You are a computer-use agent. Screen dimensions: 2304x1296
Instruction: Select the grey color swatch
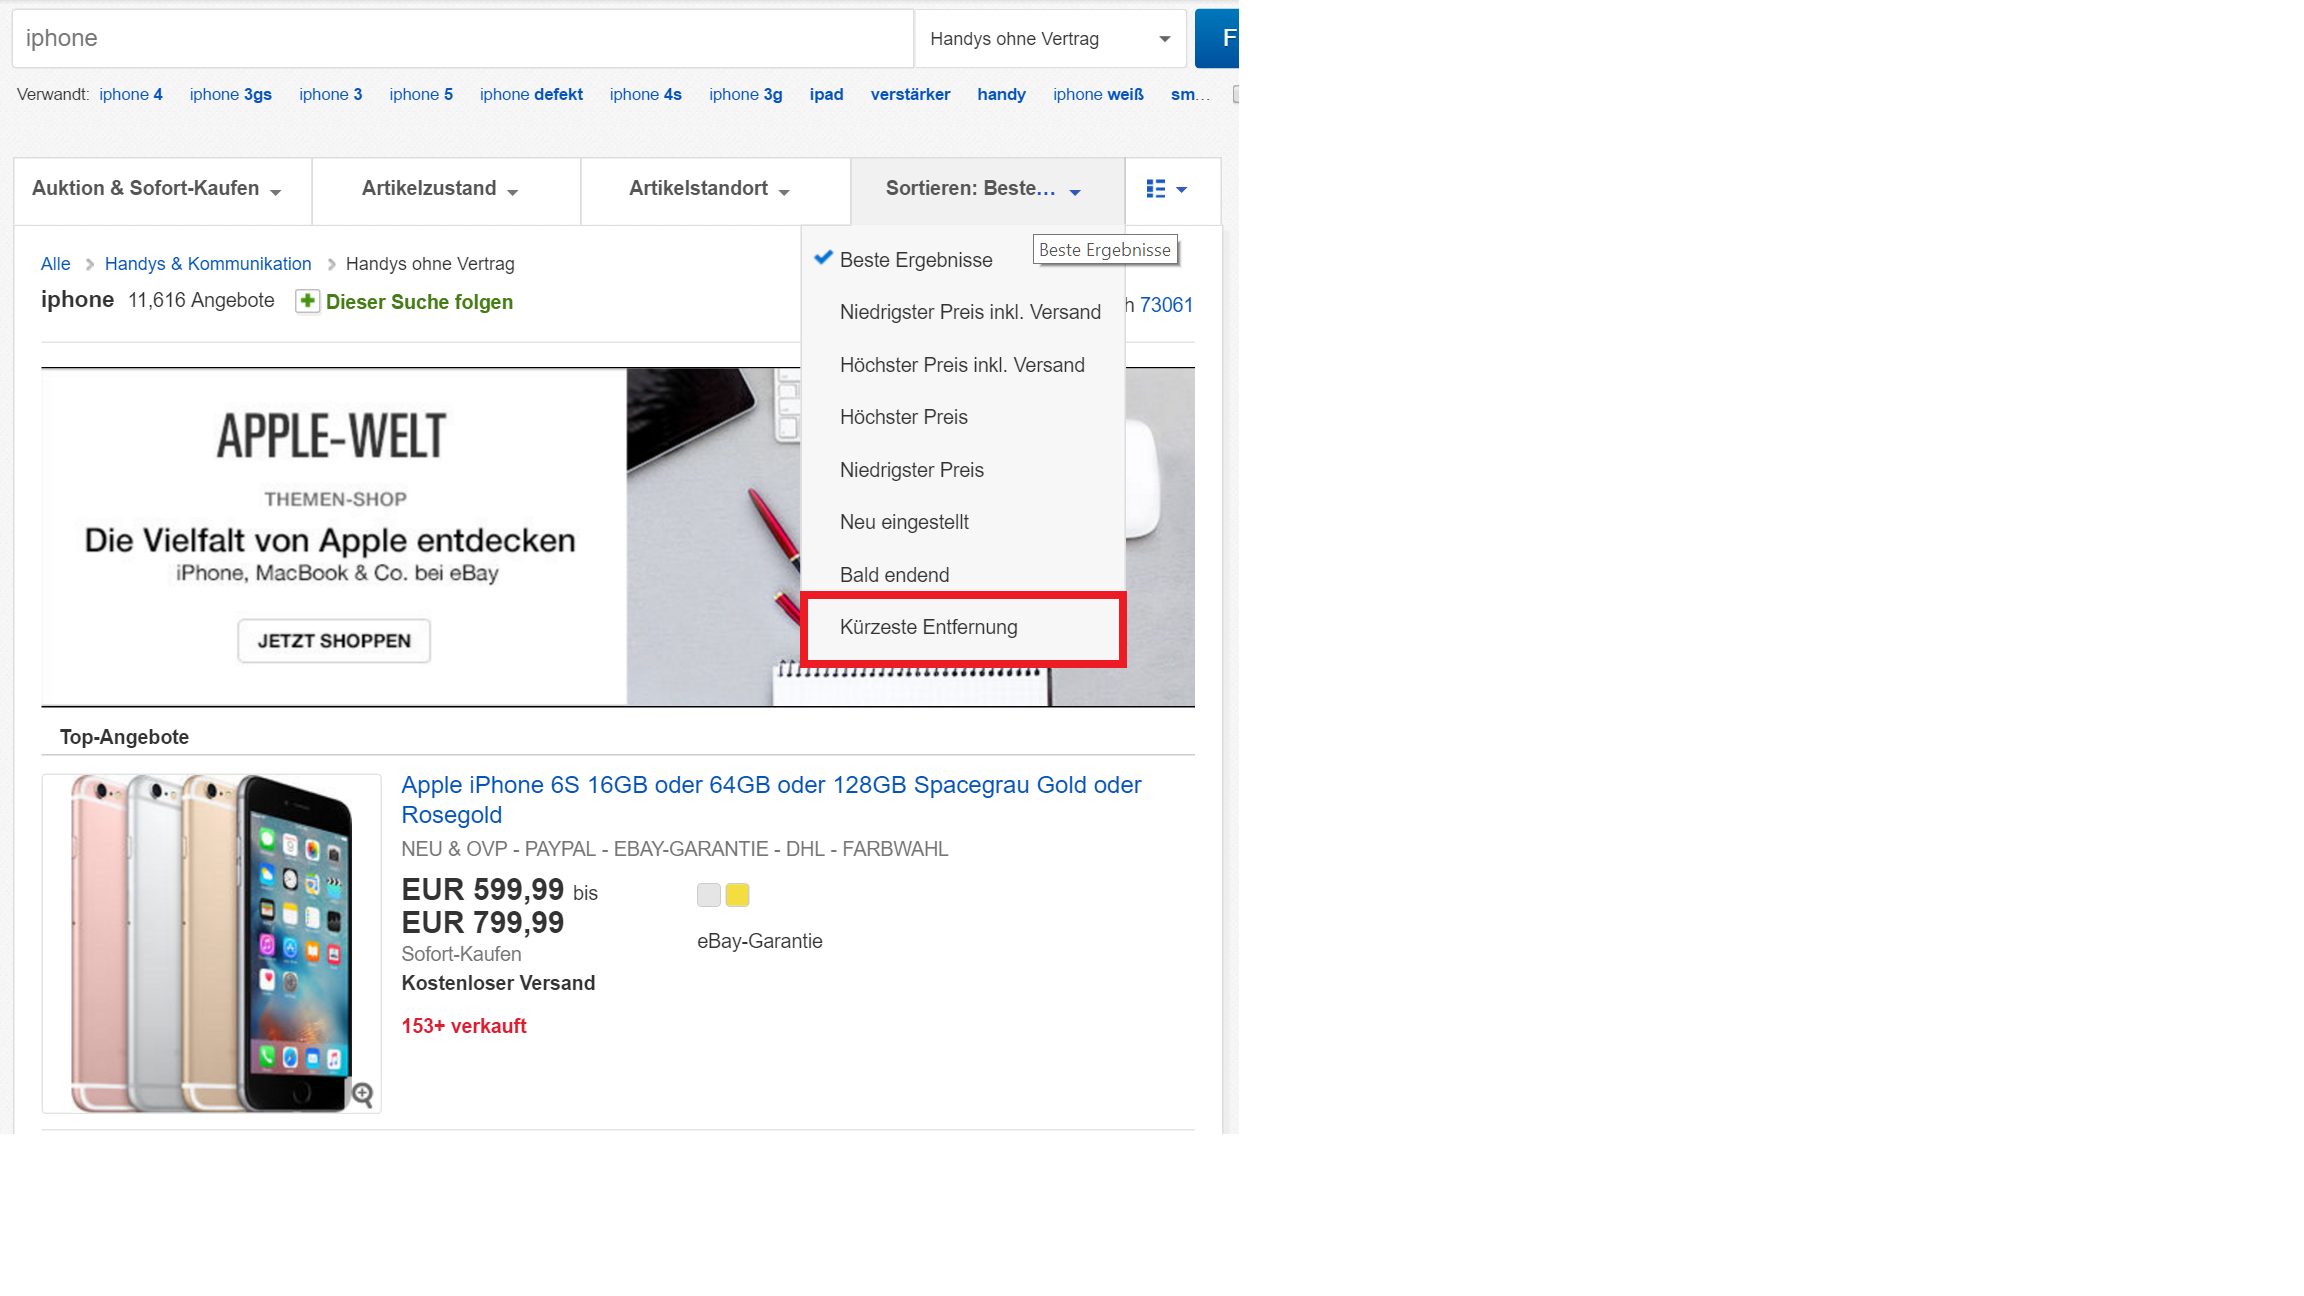pos(708,895)
